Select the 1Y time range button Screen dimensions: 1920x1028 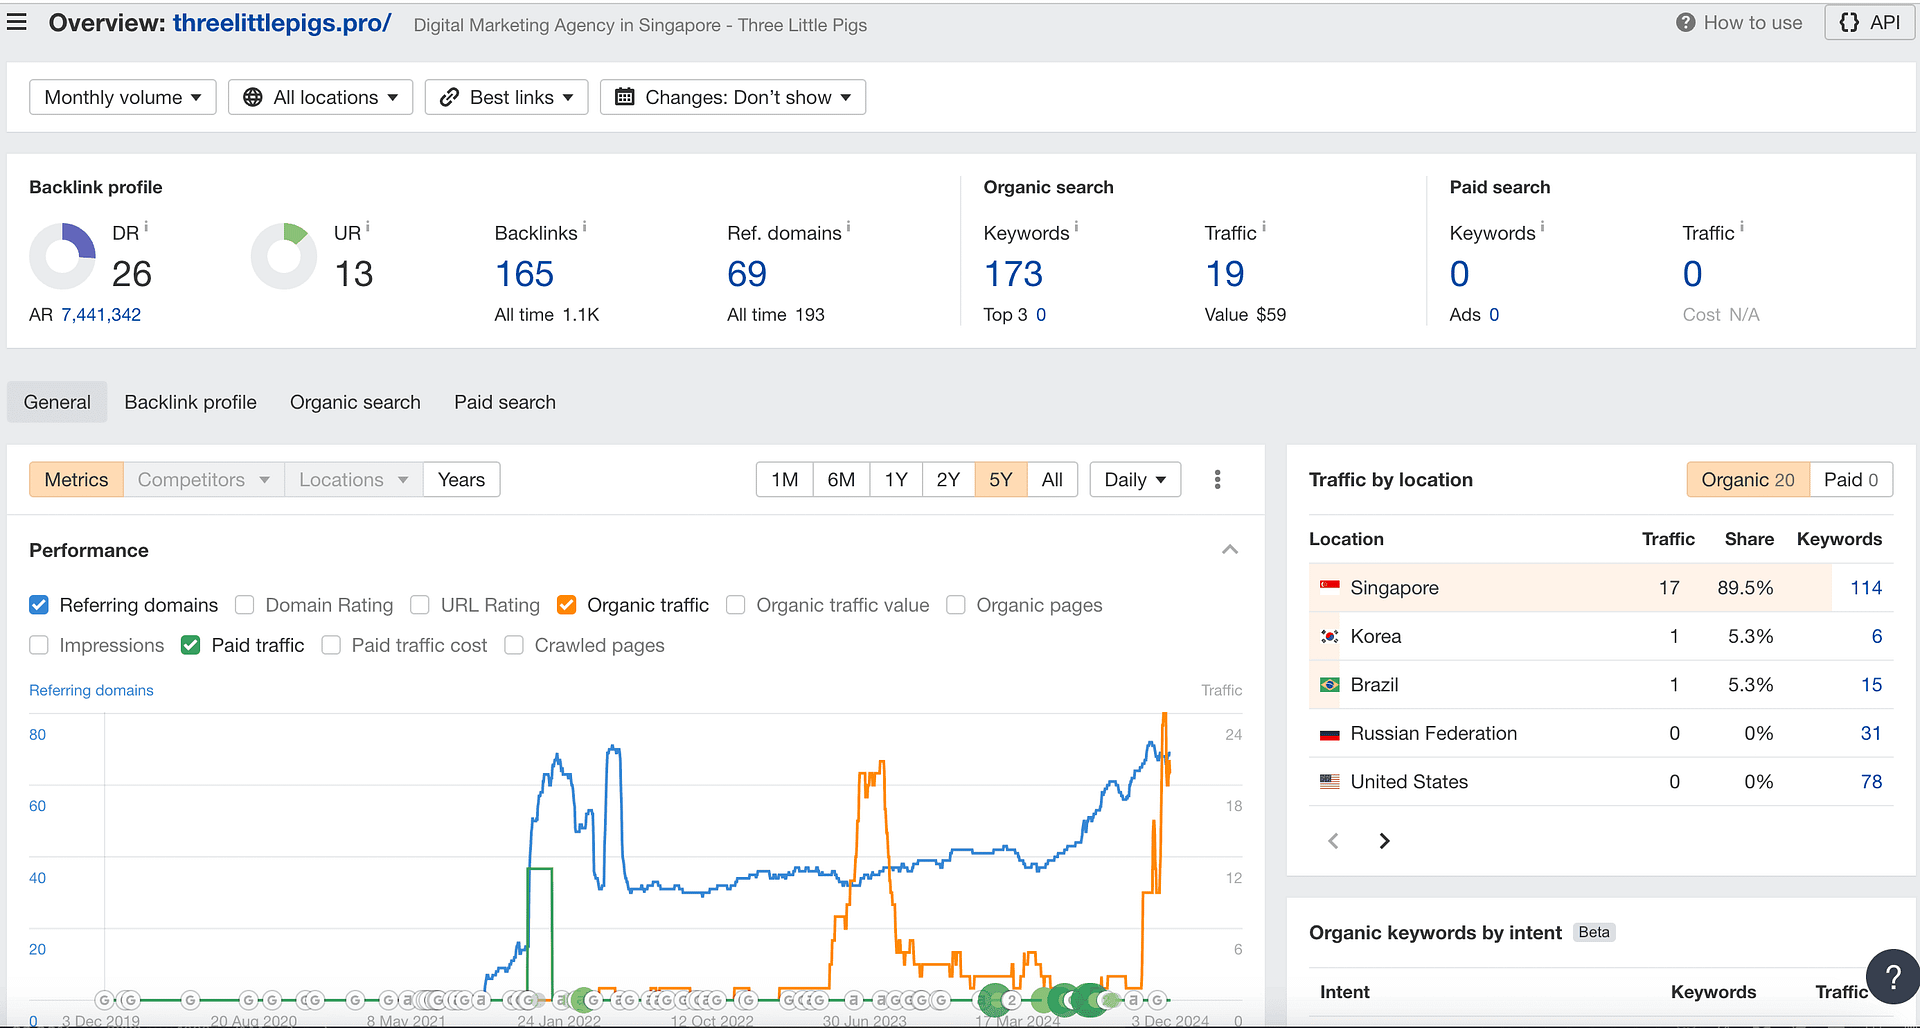pyautogui.click(x=895, y=480)
